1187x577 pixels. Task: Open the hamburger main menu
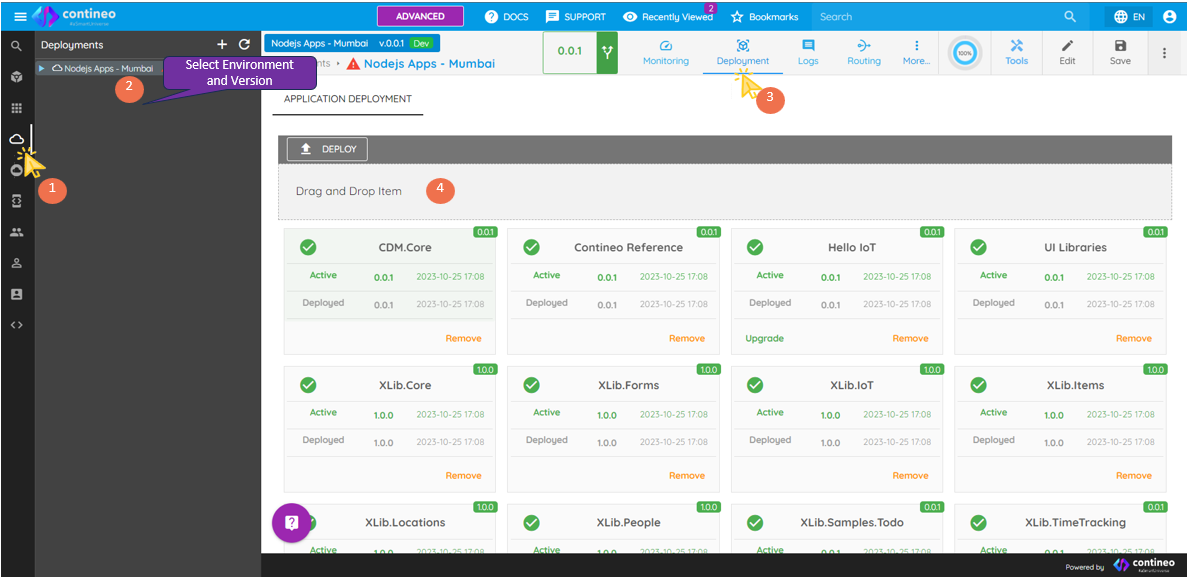[20, 17]
